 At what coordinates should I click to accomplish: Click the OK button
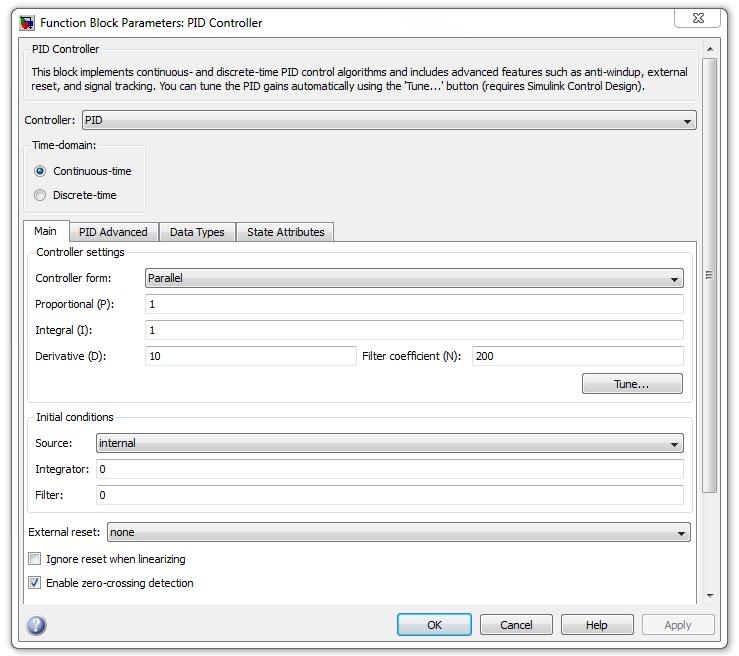point(434,625)
